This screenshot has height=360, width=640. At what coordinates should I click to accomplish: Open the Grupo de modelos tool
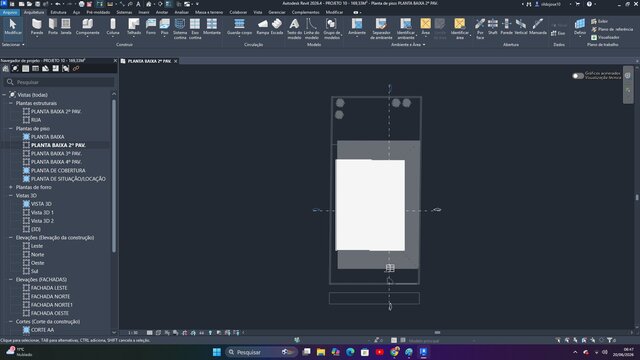331,29
